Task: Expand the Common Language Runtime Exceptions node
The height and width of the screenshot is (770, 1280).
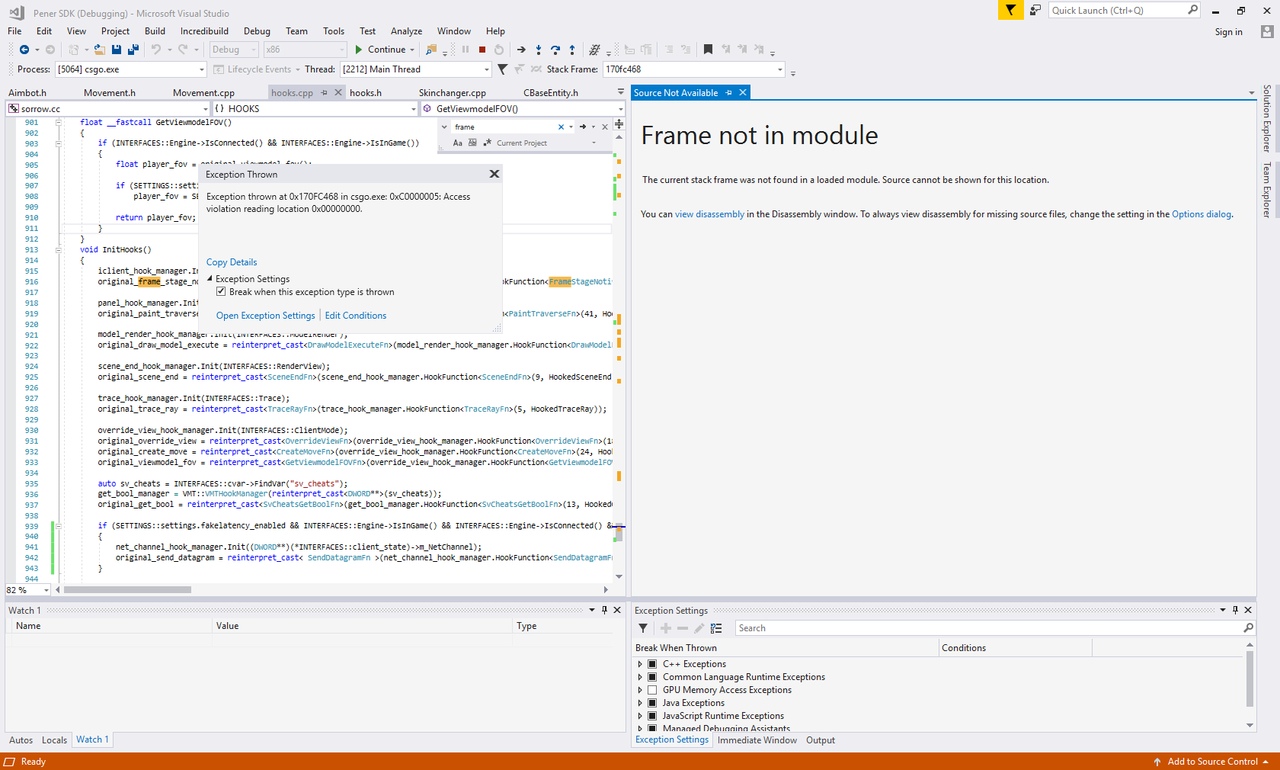Action: click(640, 677)
